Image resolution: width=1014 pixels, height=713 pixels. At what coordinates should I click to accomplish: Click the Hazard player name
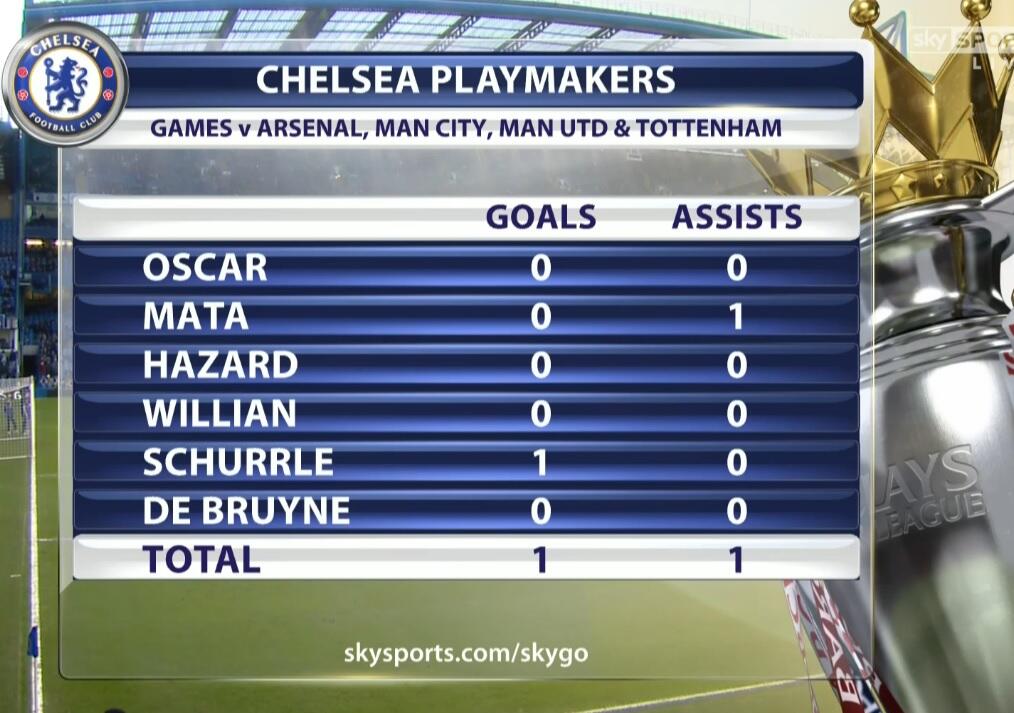(220, 365)
